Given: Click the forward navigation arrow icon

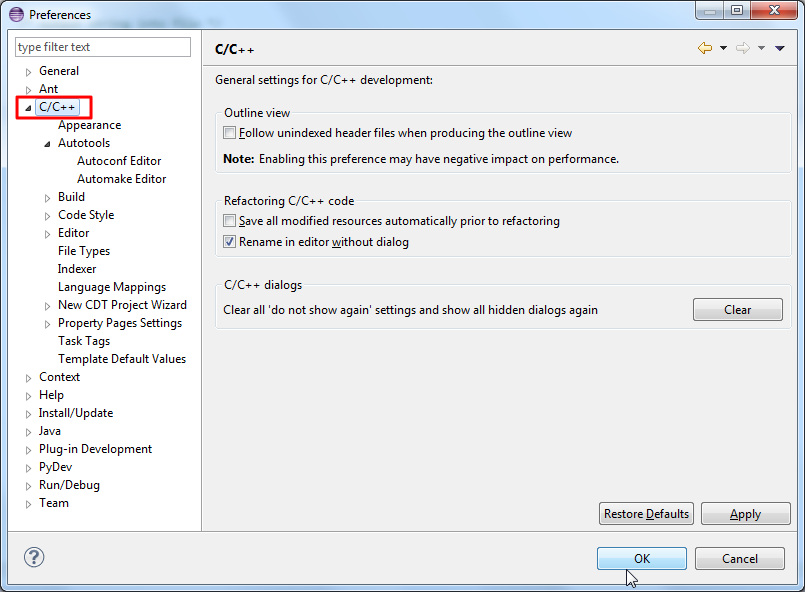Looking at the screenshot, I should pyautogui.click(x=742, y=48).
